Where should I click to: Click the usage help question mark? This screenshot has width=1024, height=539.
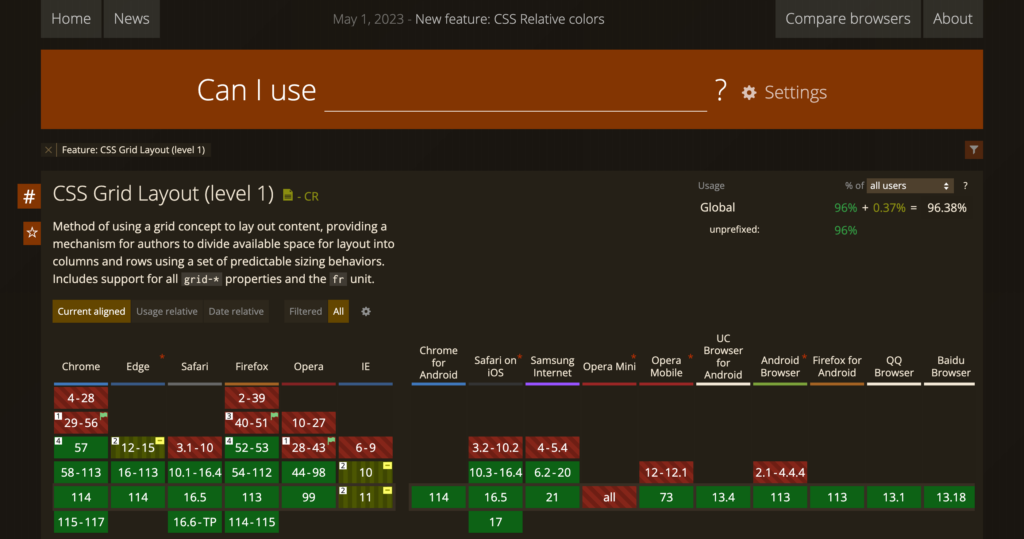tap(965, 186)
